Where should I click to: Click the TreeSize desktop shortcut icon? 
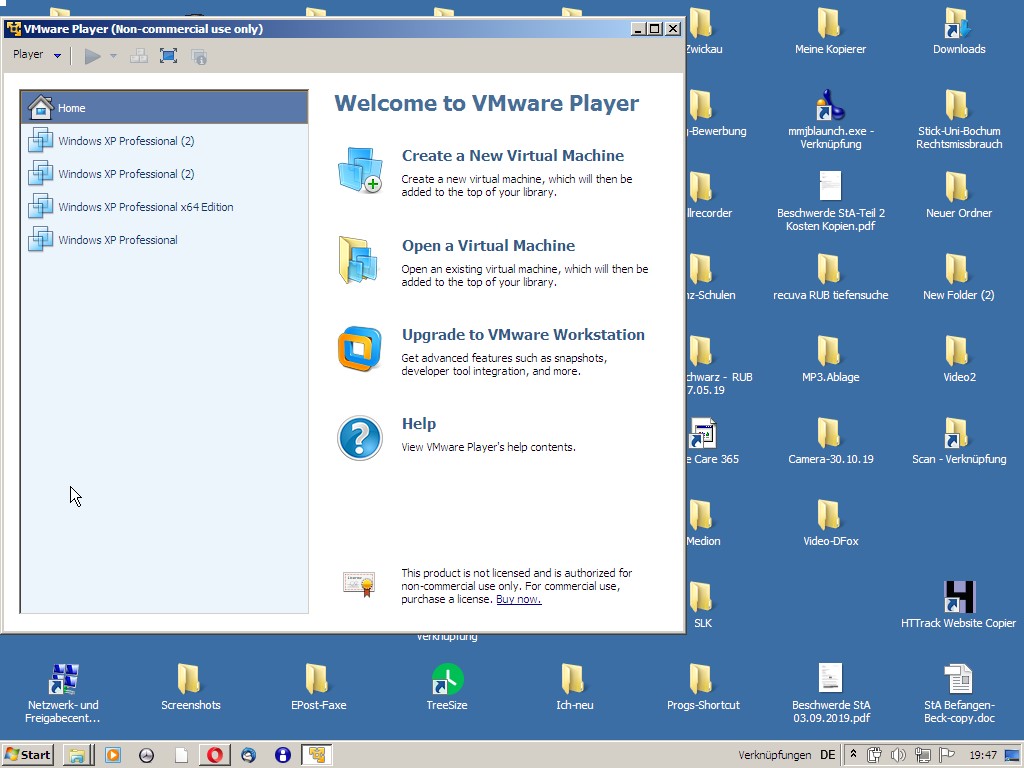[446, 680]
